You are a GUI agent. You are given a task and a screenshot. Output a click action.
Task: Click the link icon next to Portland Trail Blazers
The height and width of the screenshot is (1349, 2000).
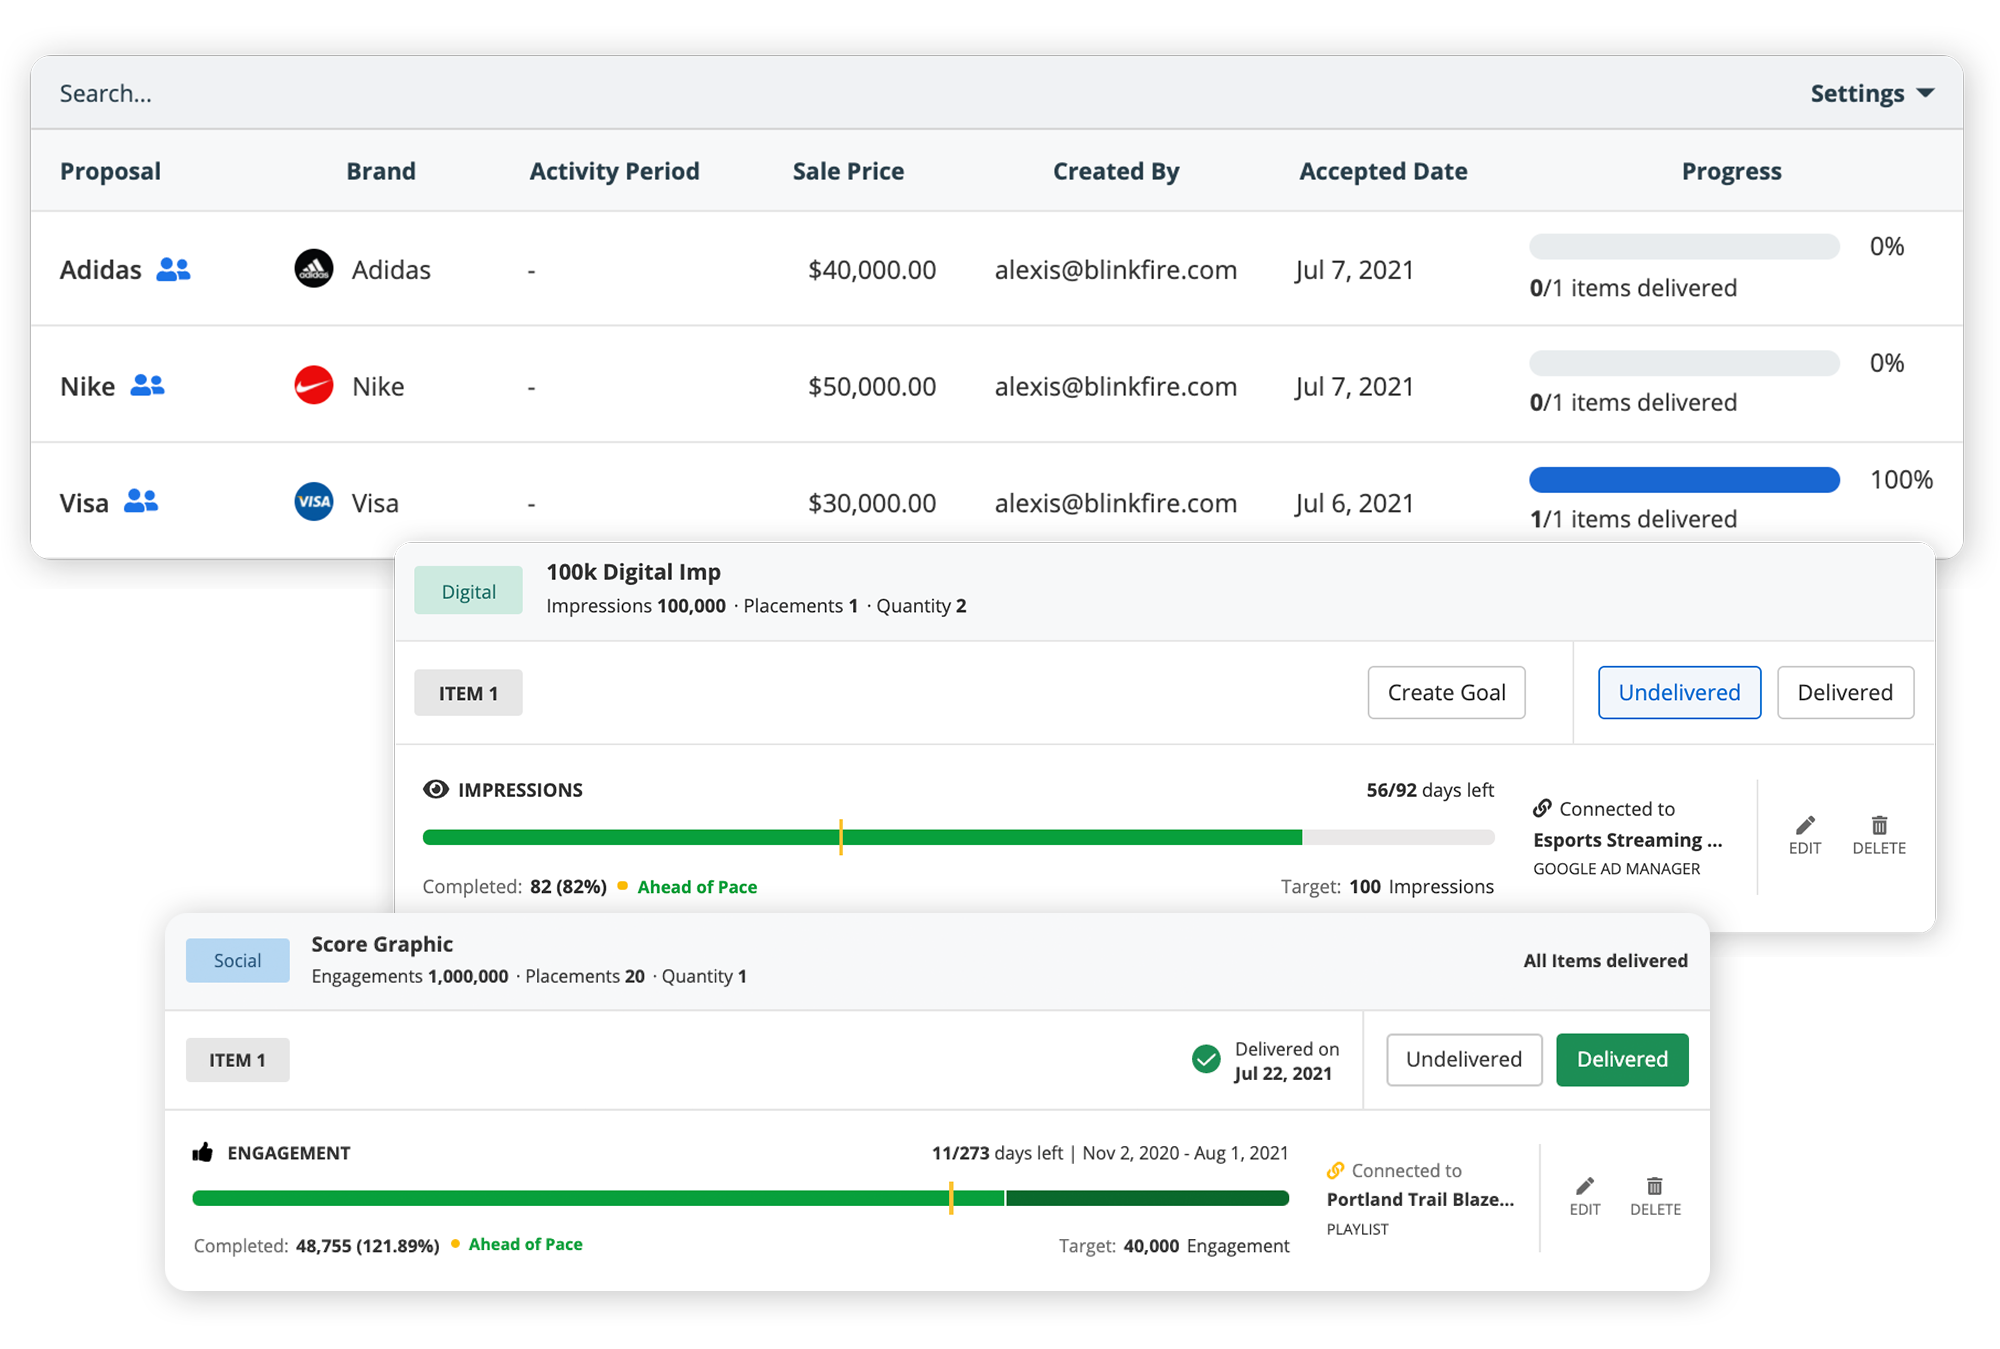pyautogui.click(x=1335, y=1170)
